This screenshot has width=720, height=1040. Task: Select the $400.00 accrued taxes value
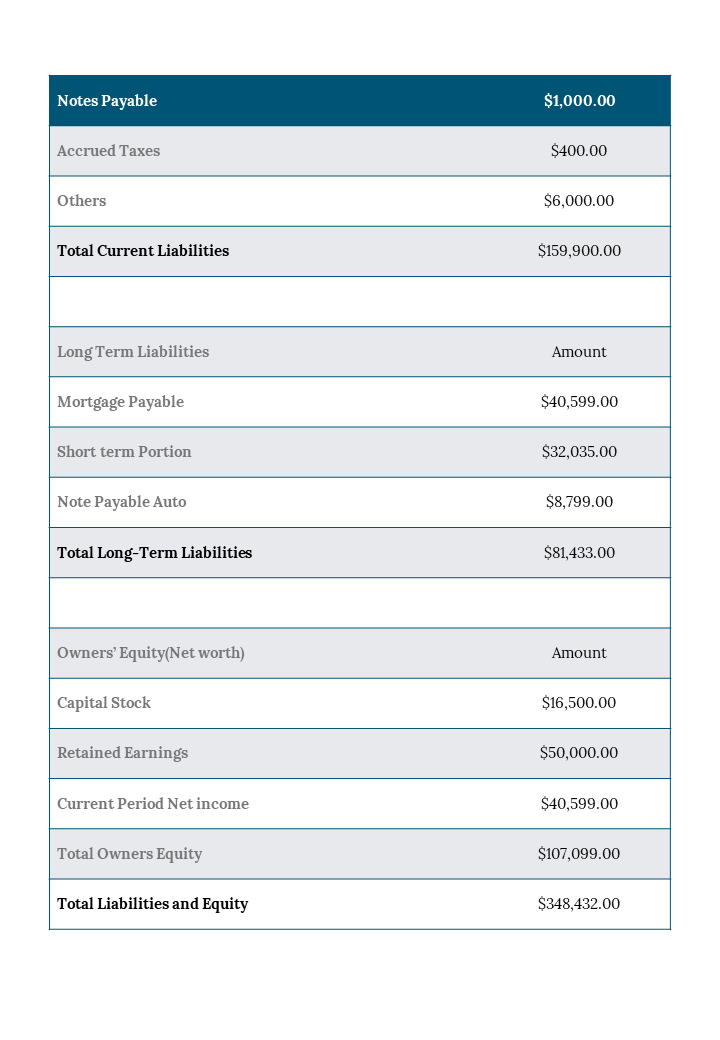(x=579, y=151)
